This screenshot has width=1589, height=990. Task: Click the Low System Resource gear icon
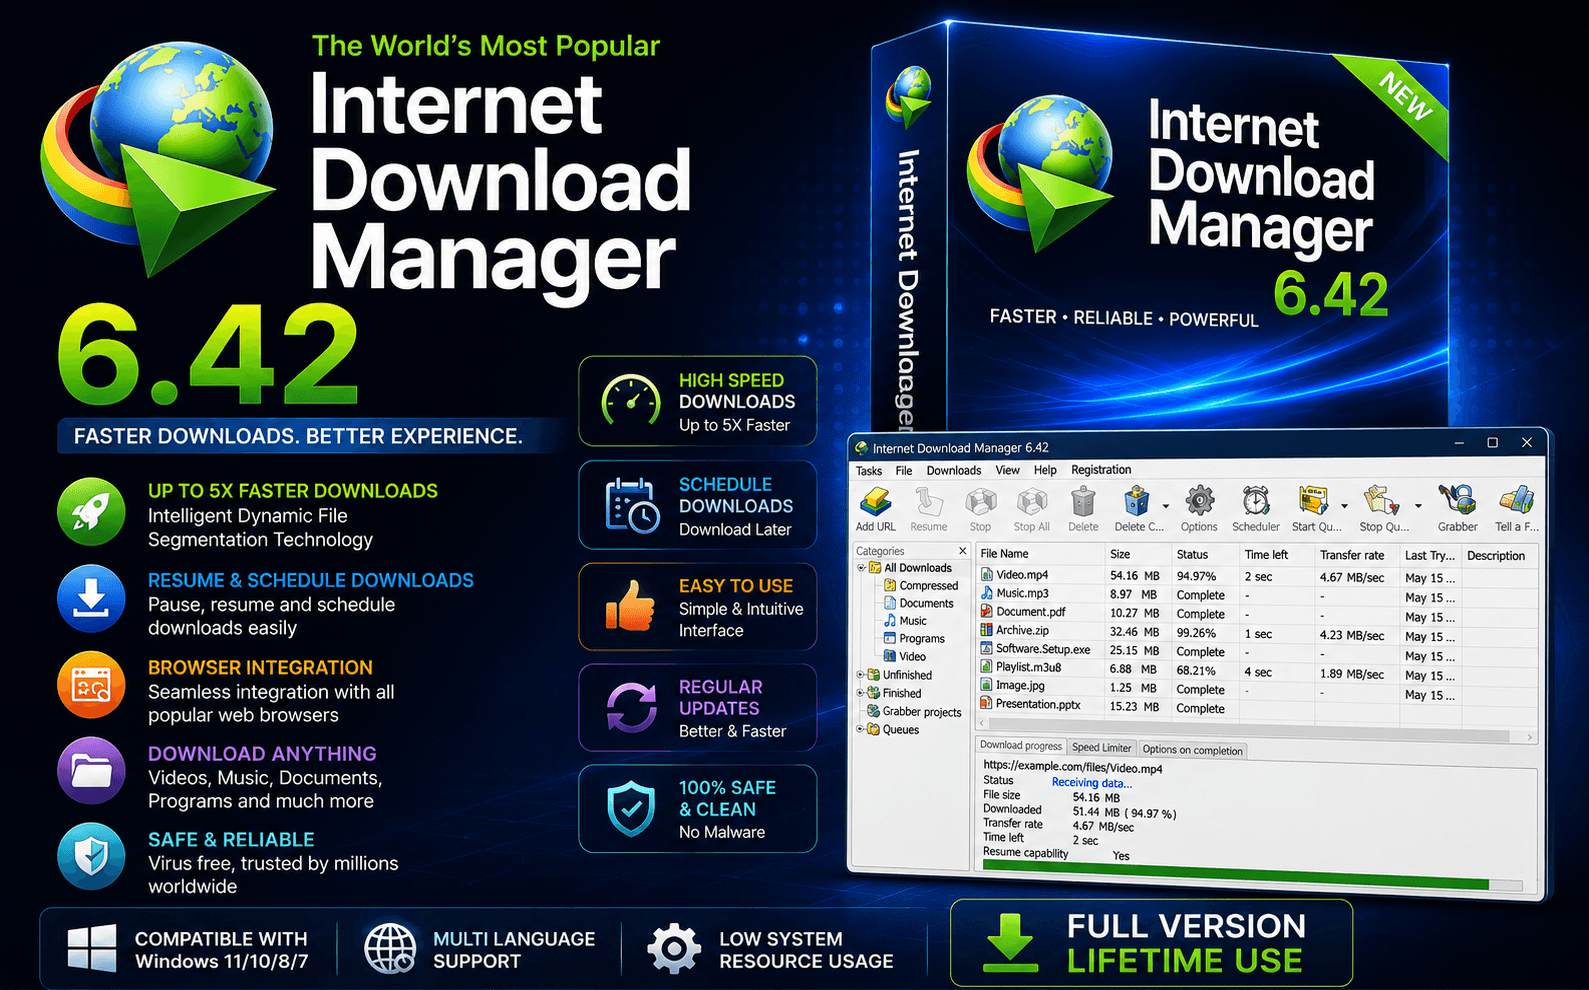pyautogui.click(x=674, y=948)
